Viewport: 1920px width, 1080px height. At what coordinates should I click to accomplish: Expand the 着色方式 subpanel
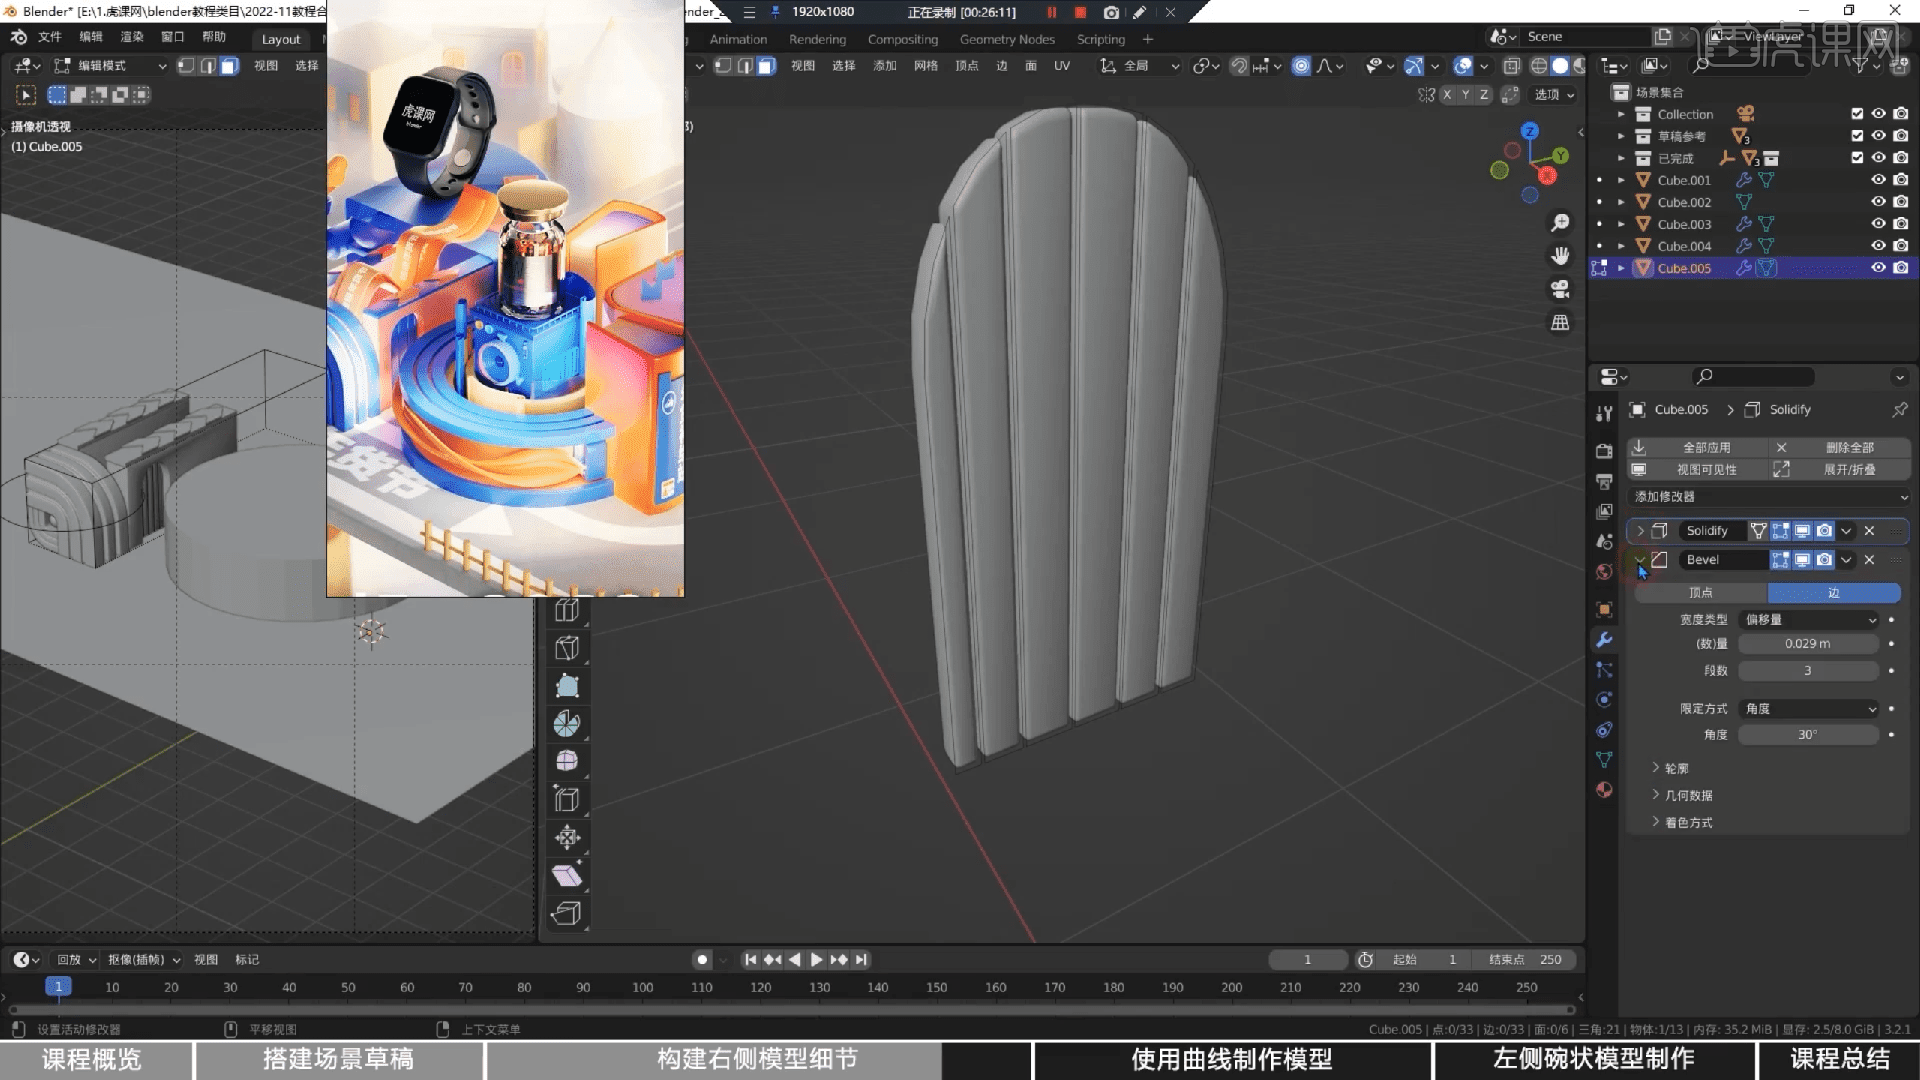[x=1681, y=823]
